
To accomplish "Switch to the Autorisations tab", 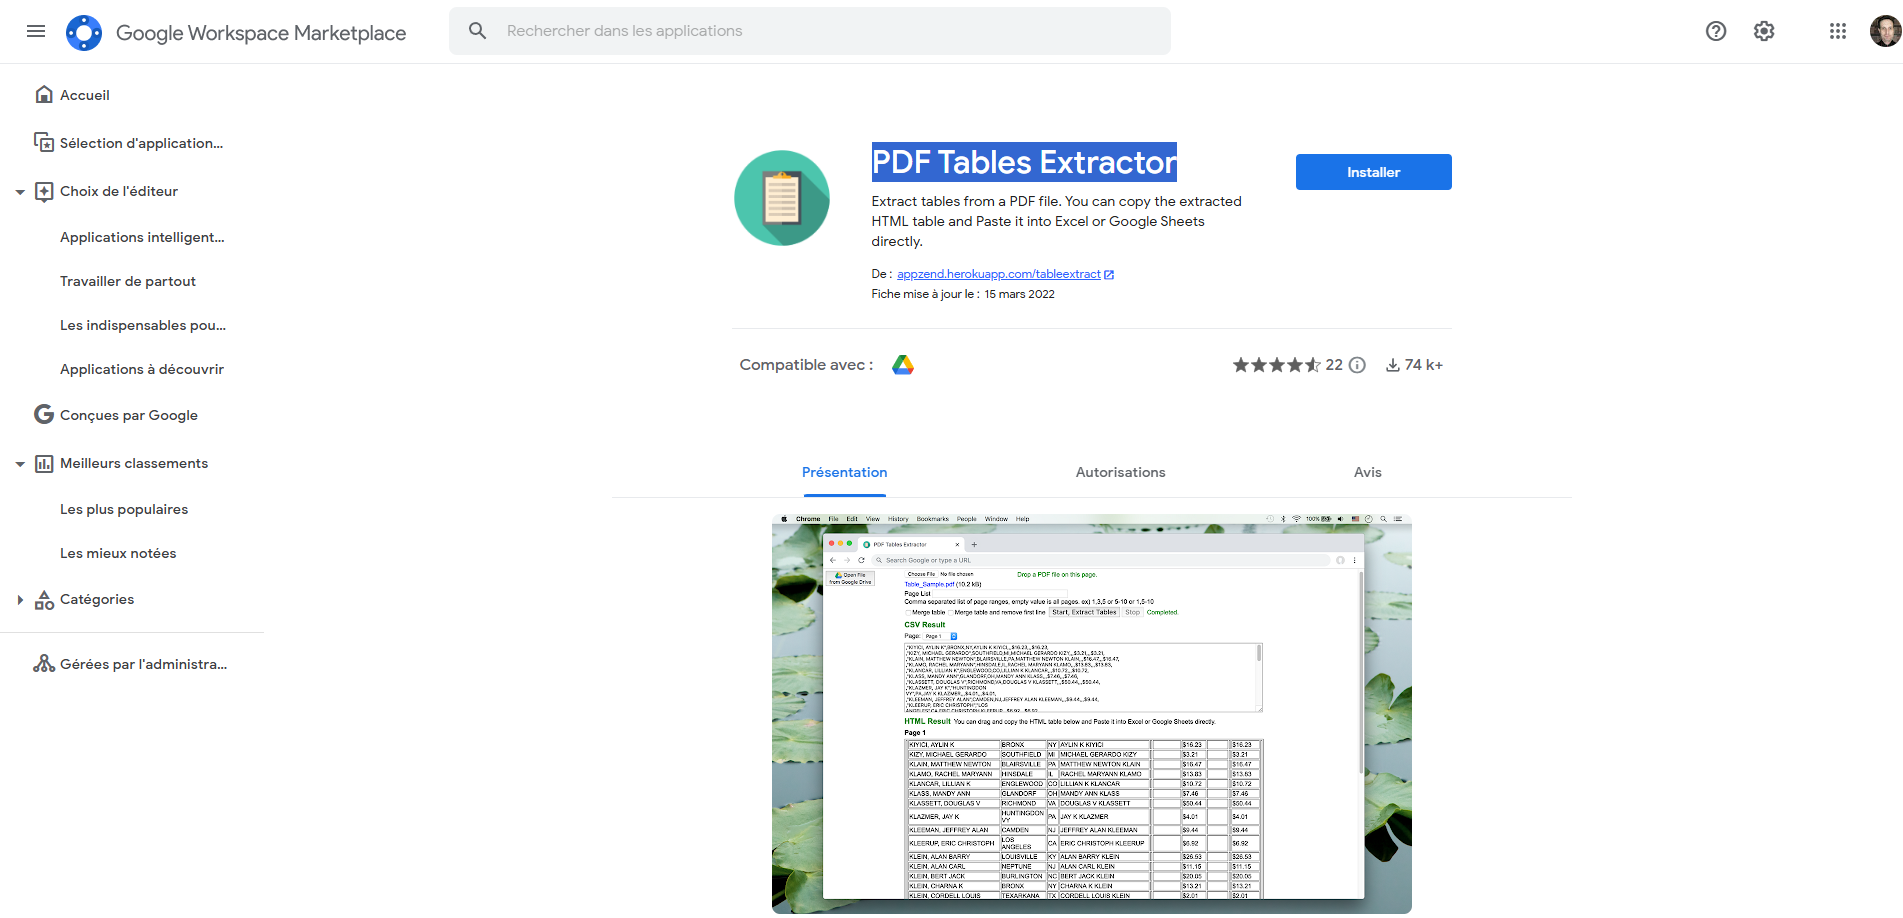I will pyautogui.click(x=1120, y=472).
